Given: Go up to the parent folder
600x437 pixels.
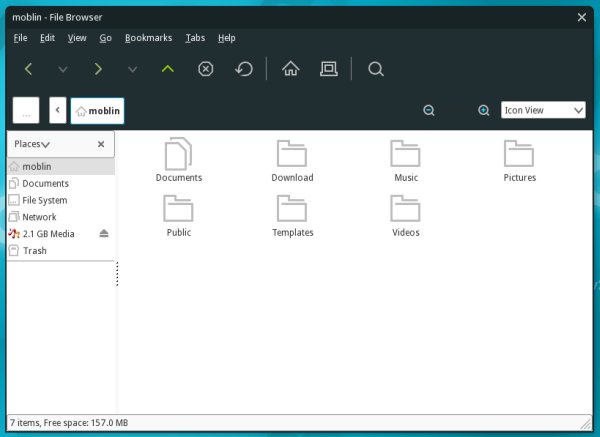Looking at the screenshot, I should (168, 69).
